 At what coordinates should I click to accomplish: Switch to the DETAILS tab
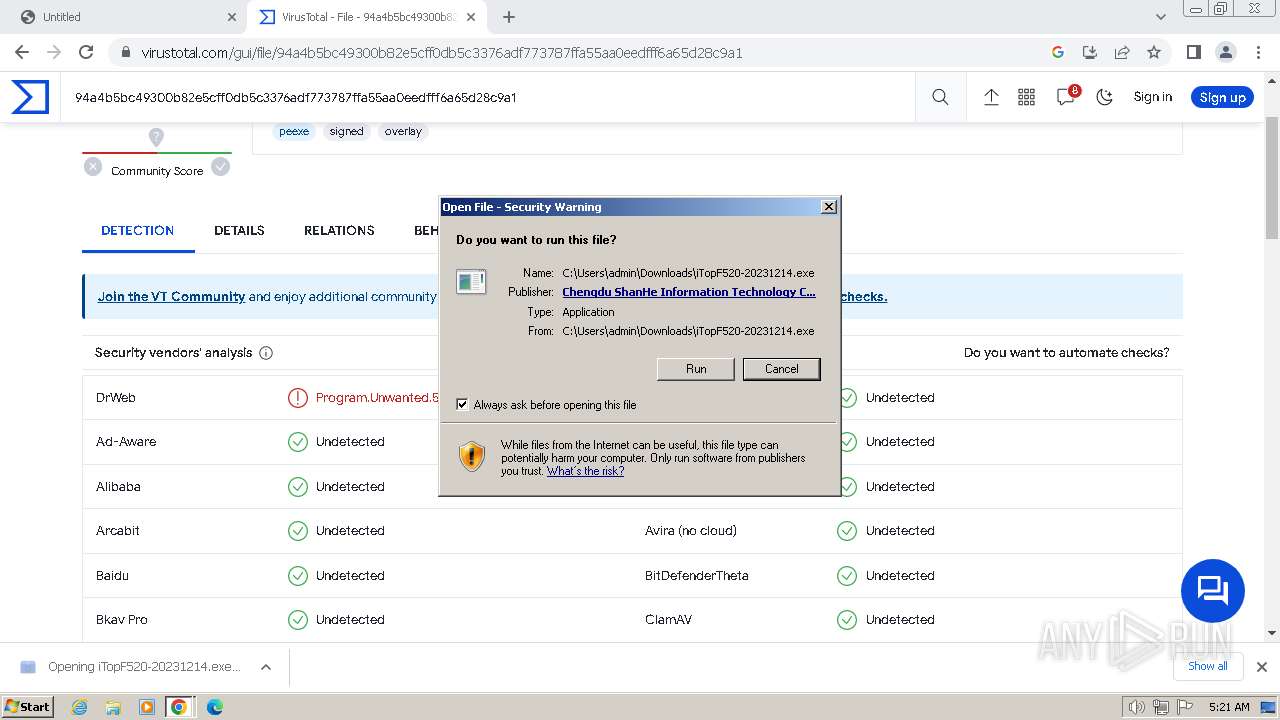click(239, 230)
